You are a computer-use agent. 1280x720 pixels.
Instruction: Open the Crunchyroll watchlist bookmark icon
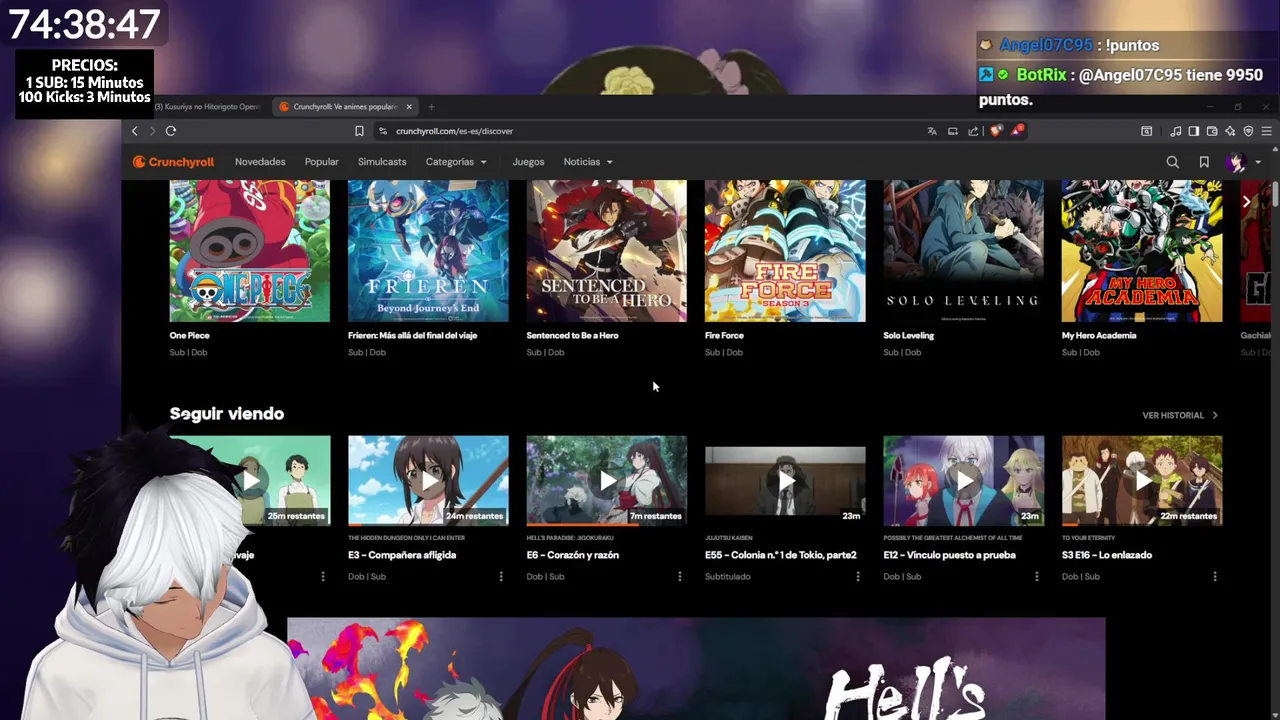click(x=1204, y=162)
